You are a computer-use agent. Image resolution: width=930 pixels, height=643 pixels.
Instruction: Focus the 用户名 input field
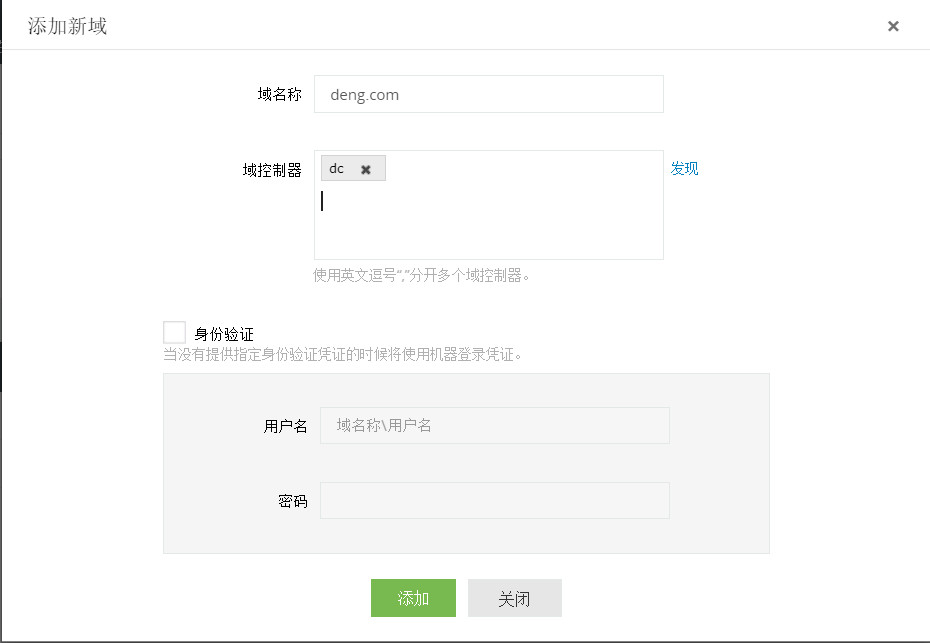(494, 425)
